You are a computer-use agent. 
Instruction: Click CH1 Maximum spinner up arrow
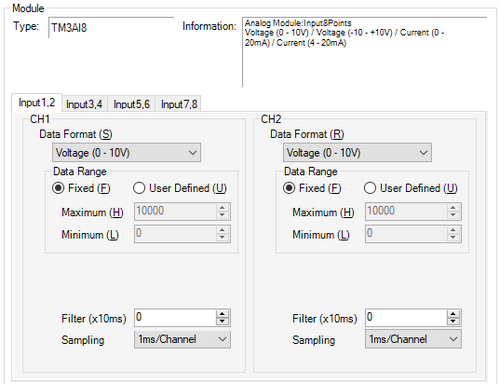(x=222, y=208)
